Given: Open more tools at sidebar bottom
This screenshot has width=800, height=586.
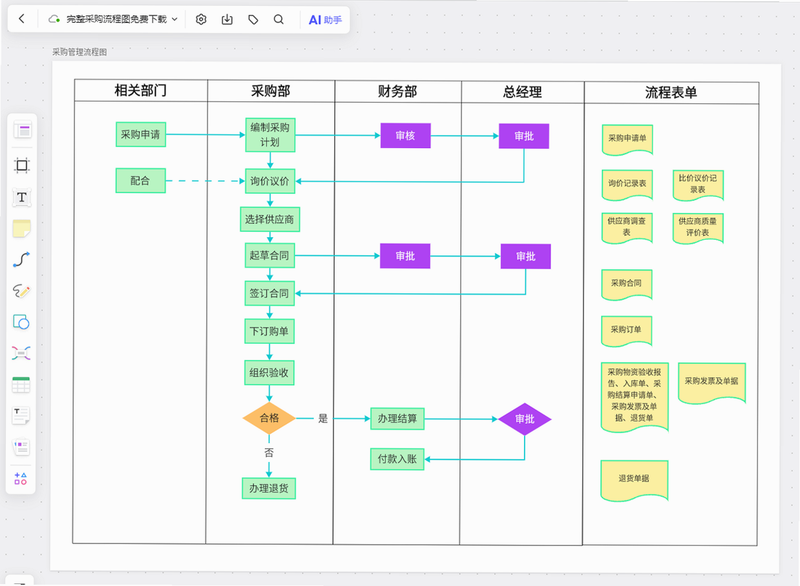Looking at the screenshot, I should 20,478.
